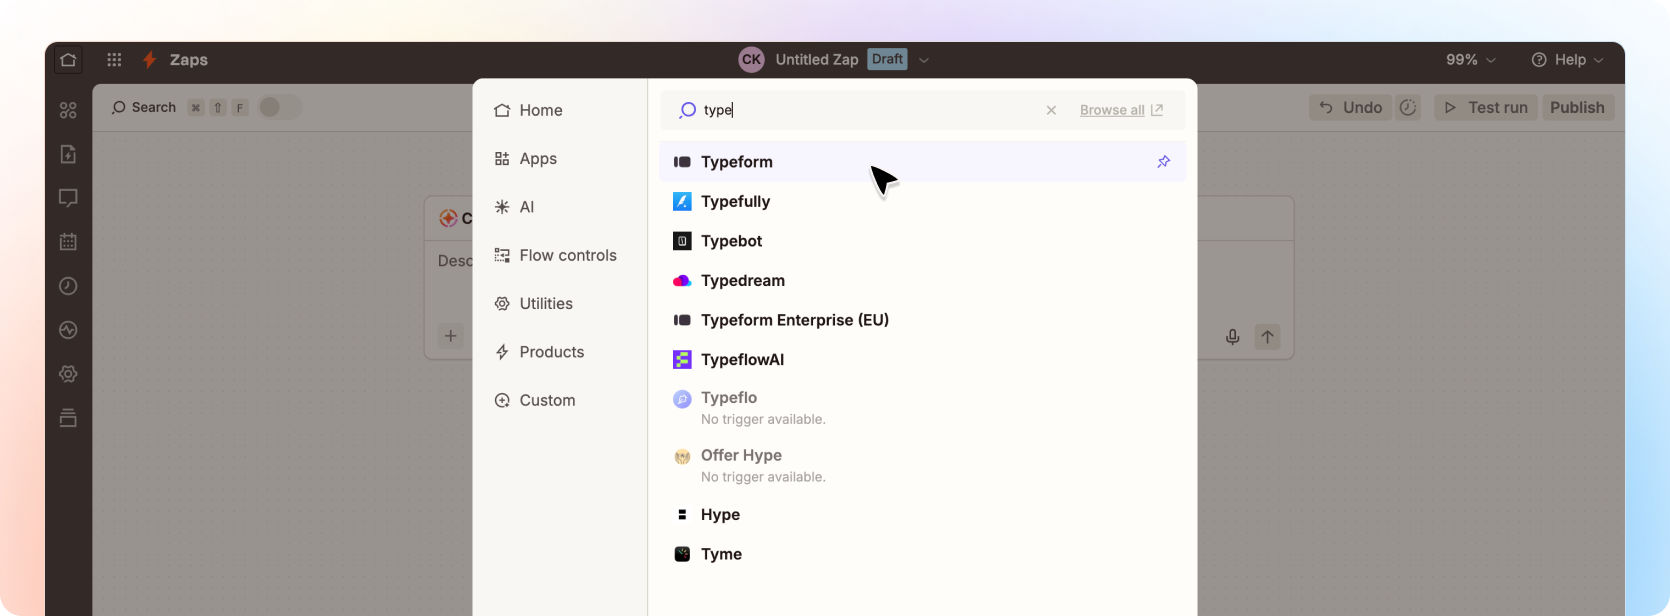Screen dimensions: 1670x616
Task: Click the upward arrow send icon
Action: pyautogui.click(x=1267, y=337)
